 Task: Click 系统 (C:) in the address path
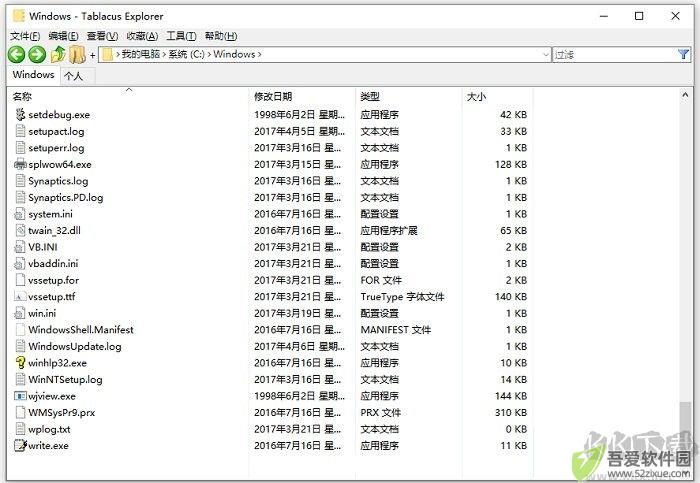point(186,54)
